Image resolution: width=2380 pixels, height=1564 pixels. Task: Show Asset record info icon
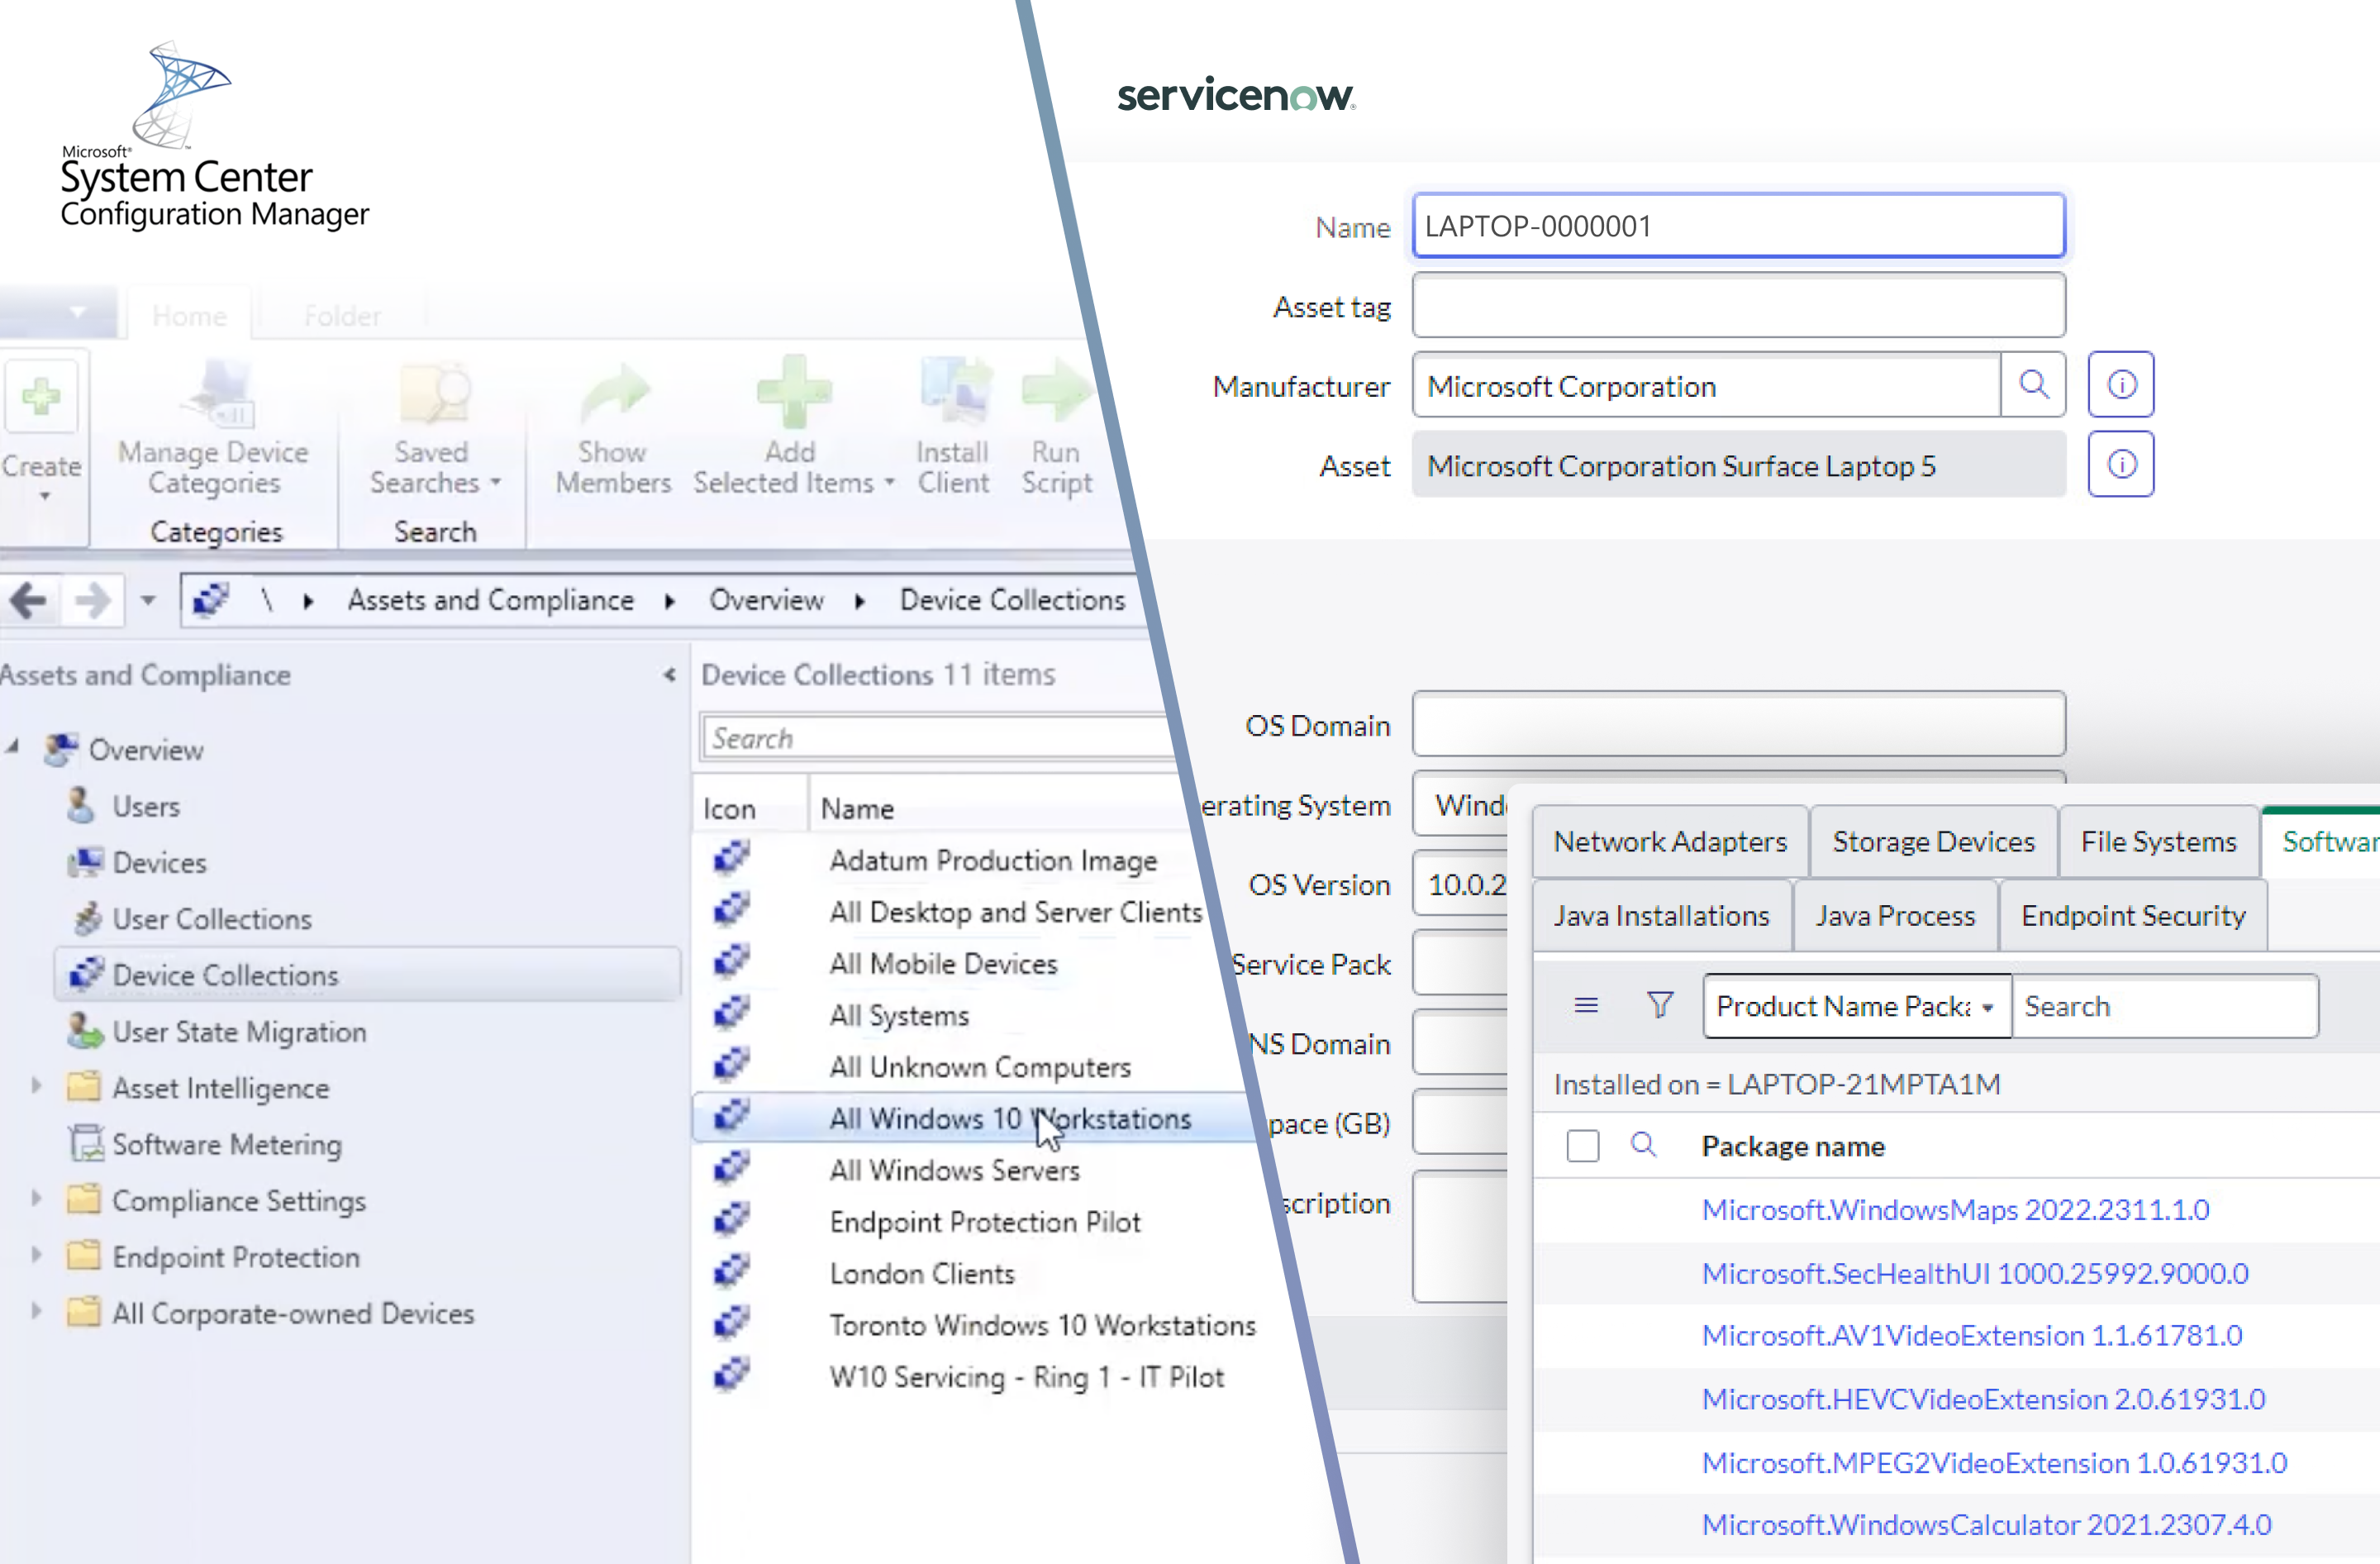click(x=2121, y=465)
